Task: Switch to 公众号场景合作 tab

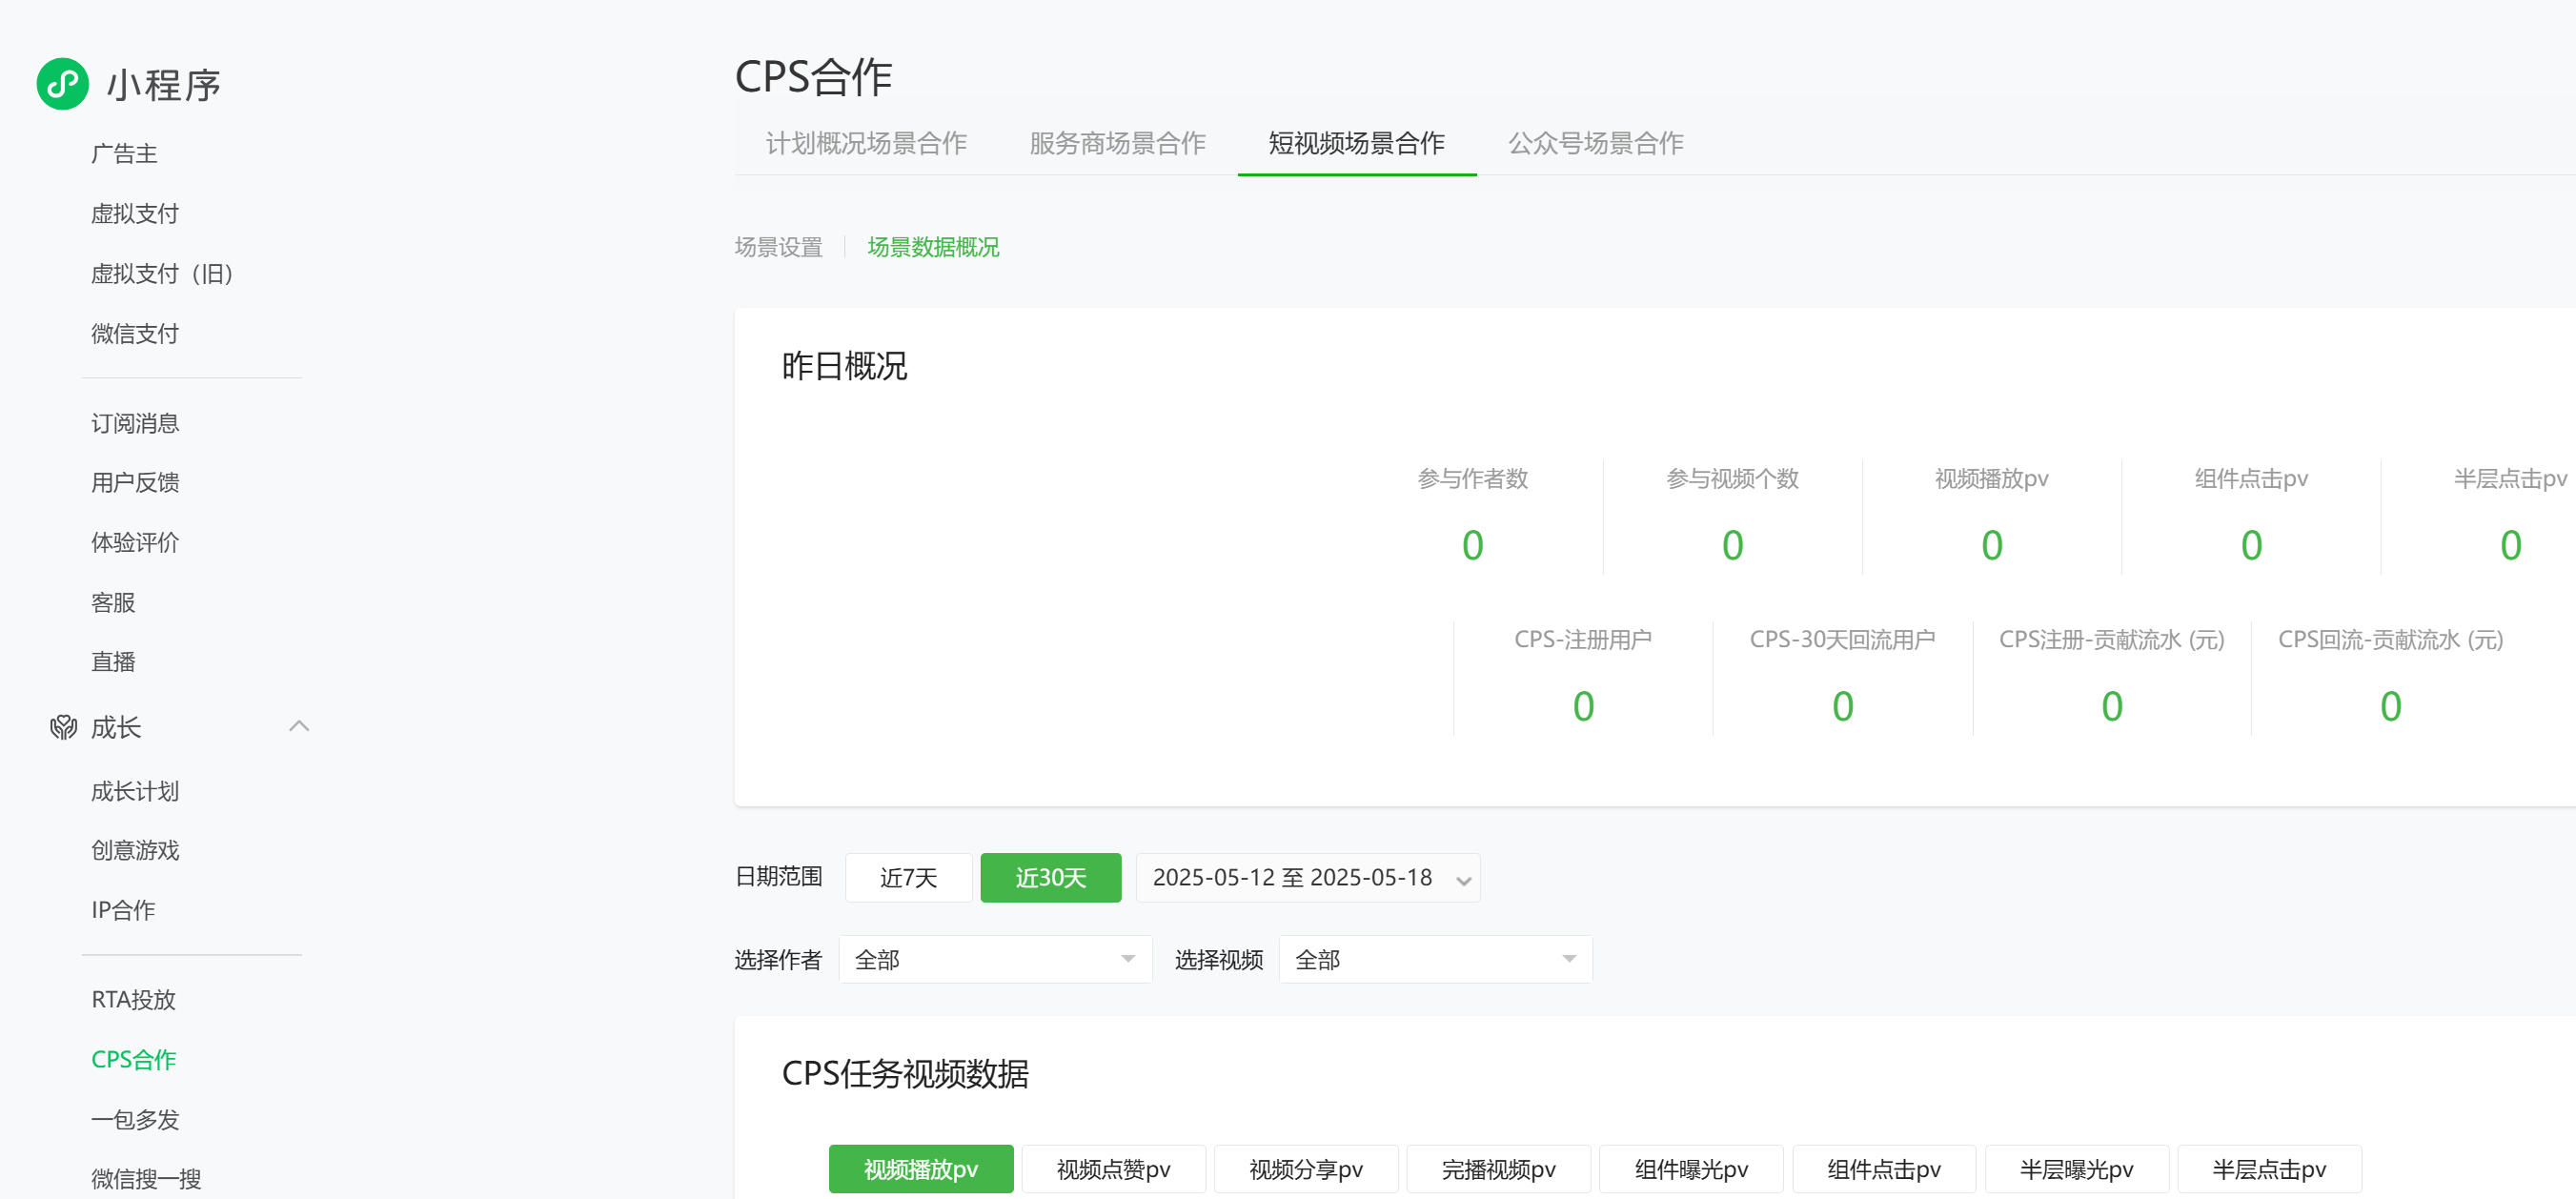Action: (1595, 143)
